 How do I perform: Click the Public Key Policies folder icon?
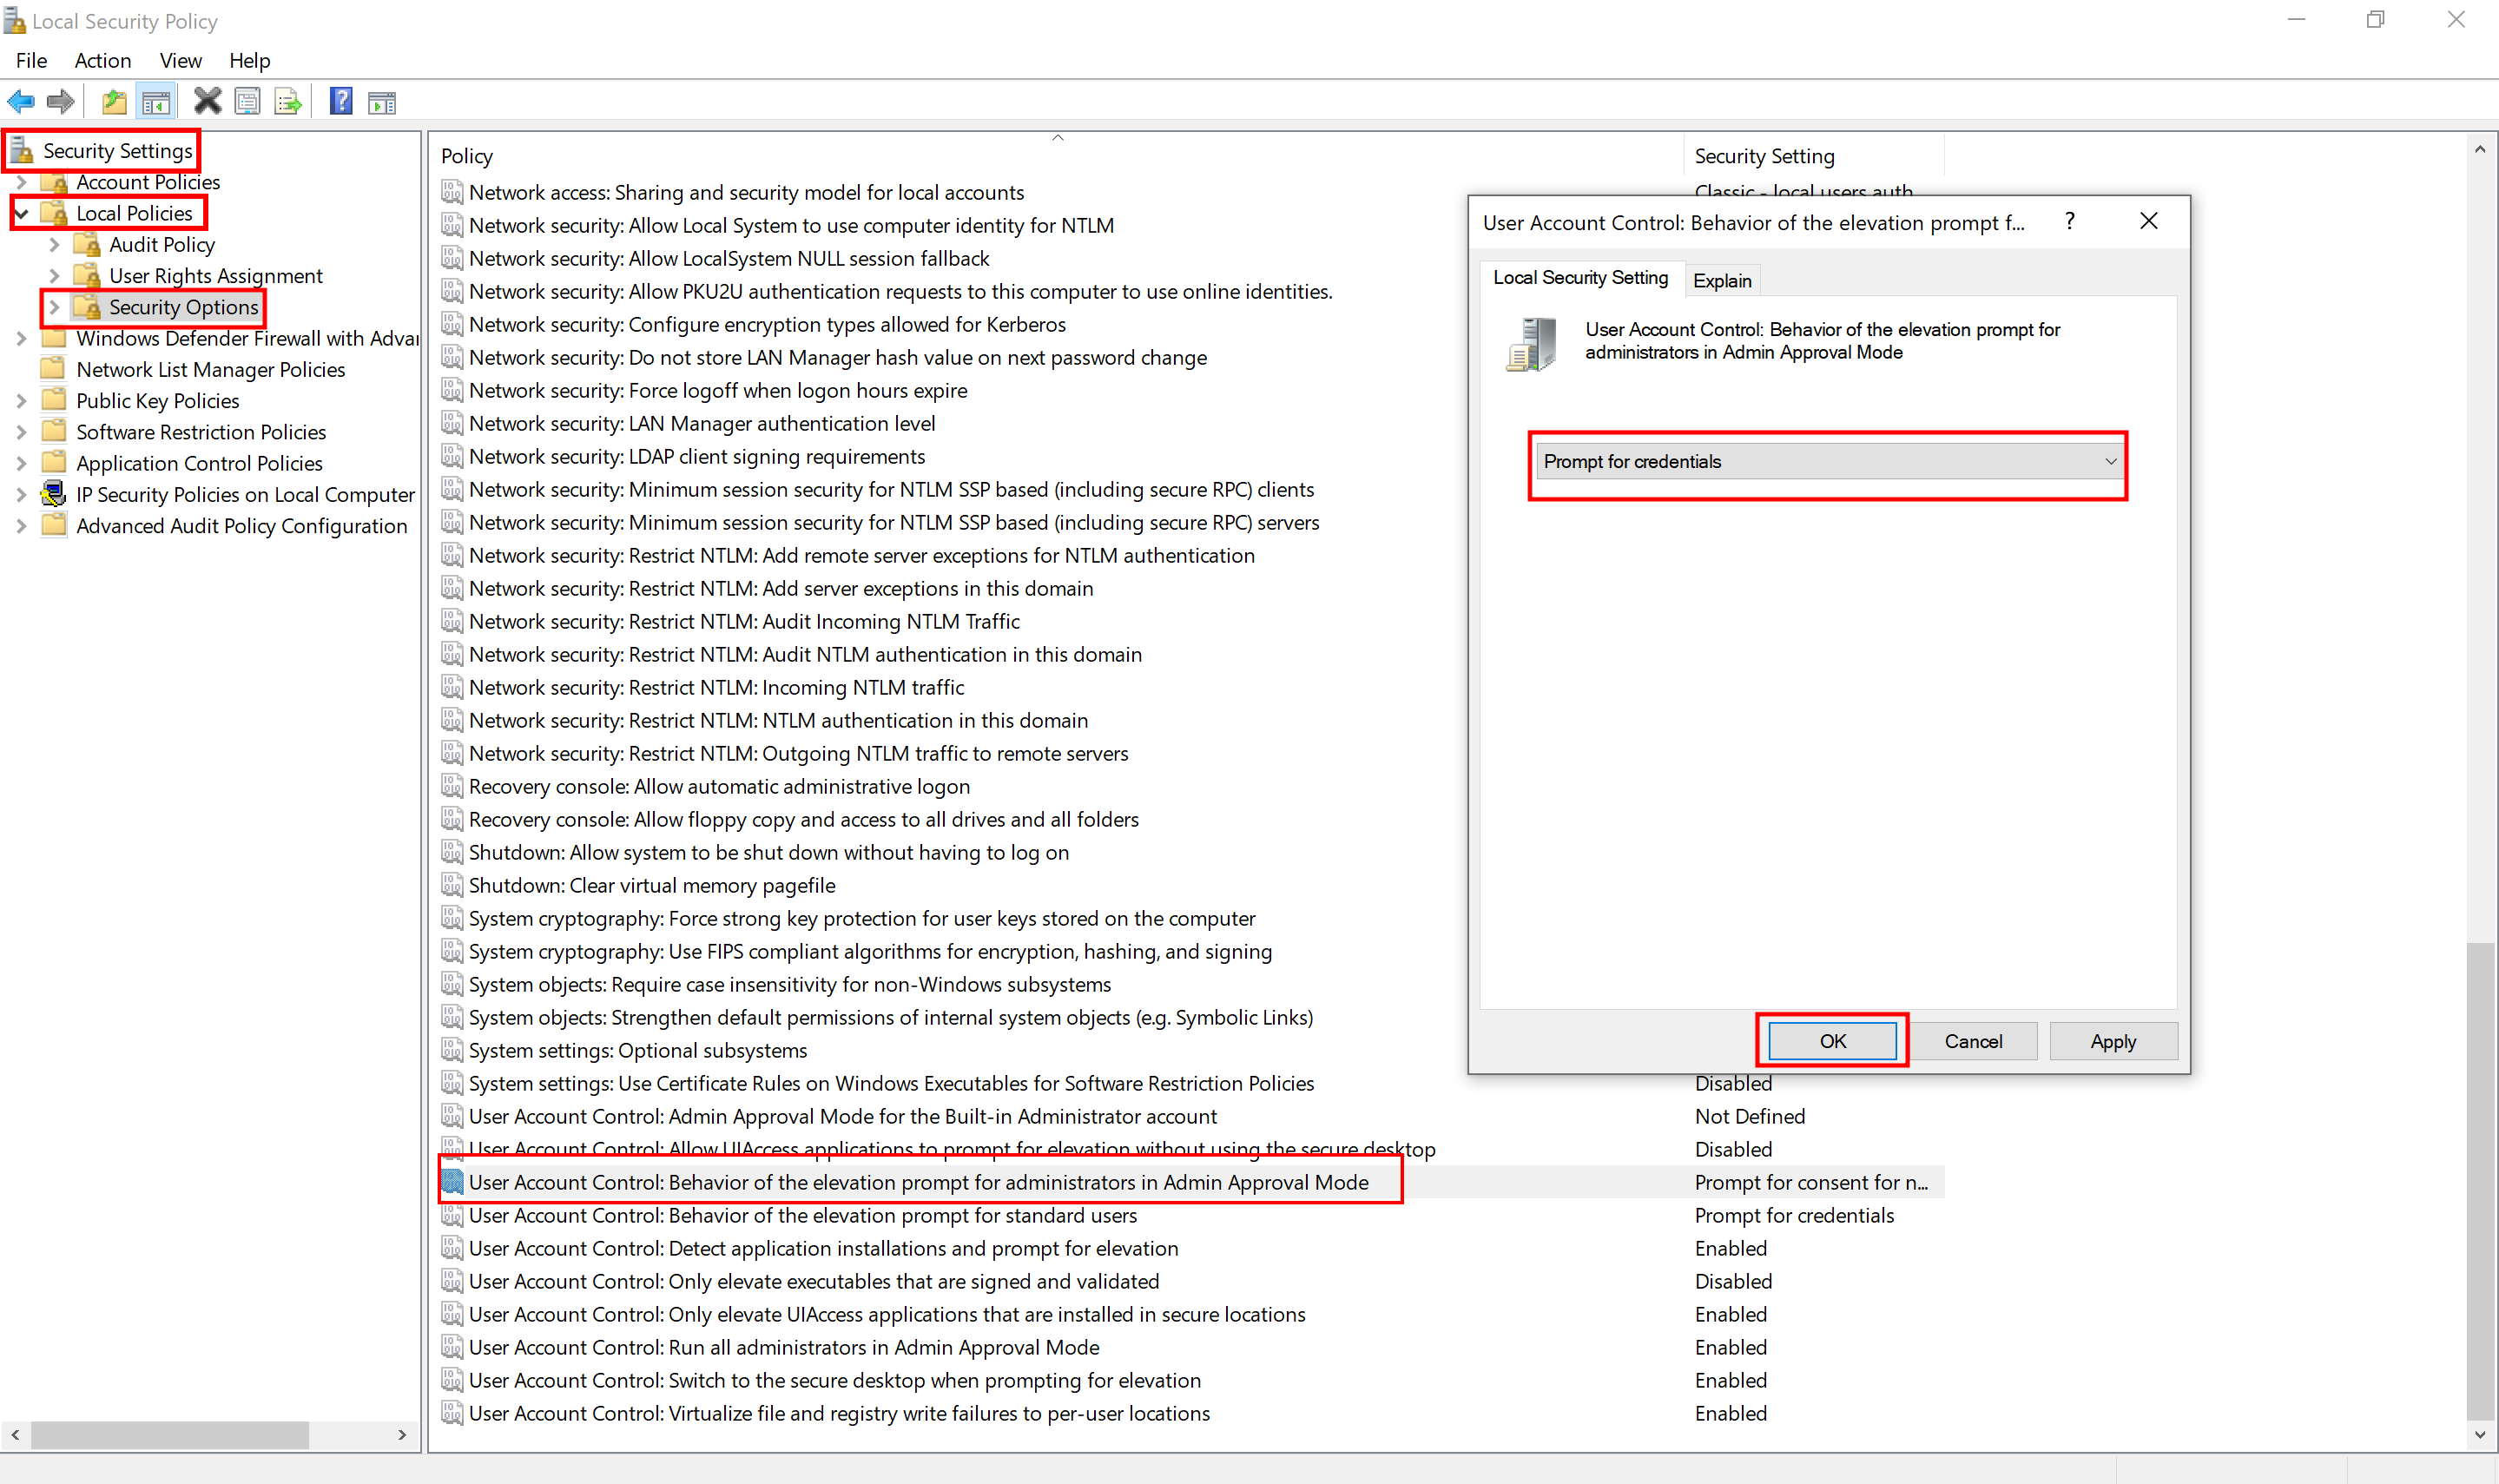pyautogui.click(x=54, y=401)
